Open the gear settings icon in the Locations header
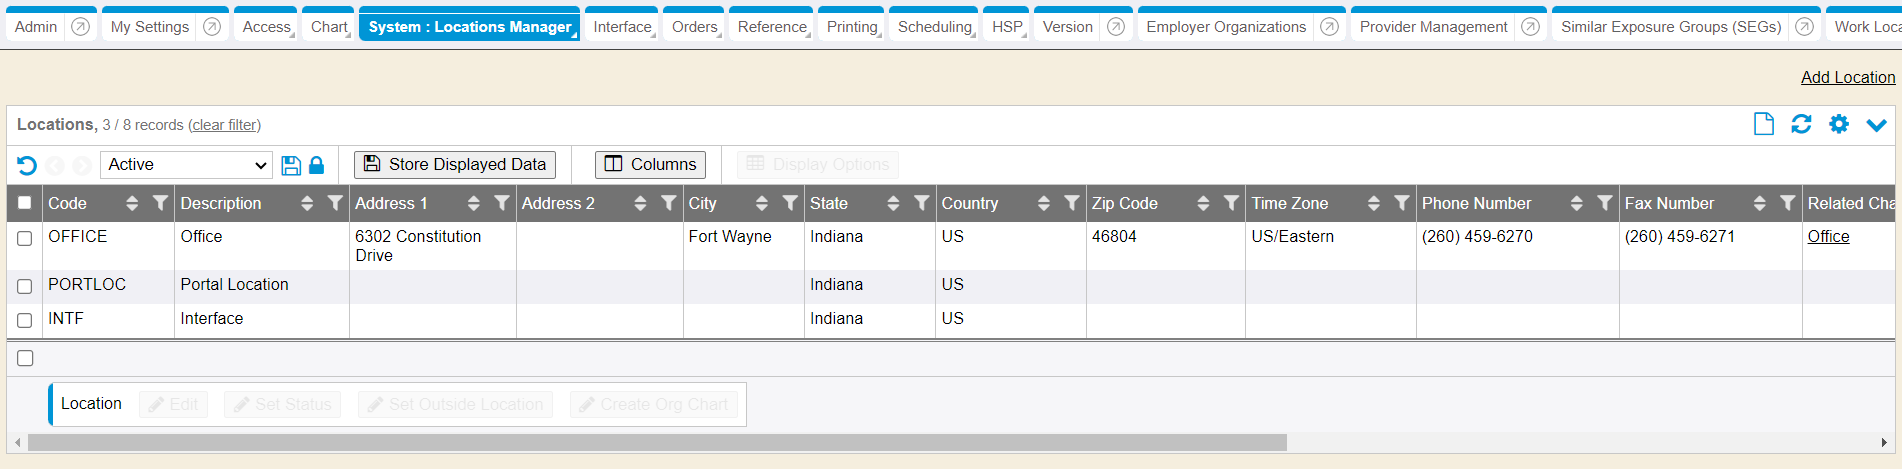This screenshot has width=1902, height=469. pos(1839,124)
